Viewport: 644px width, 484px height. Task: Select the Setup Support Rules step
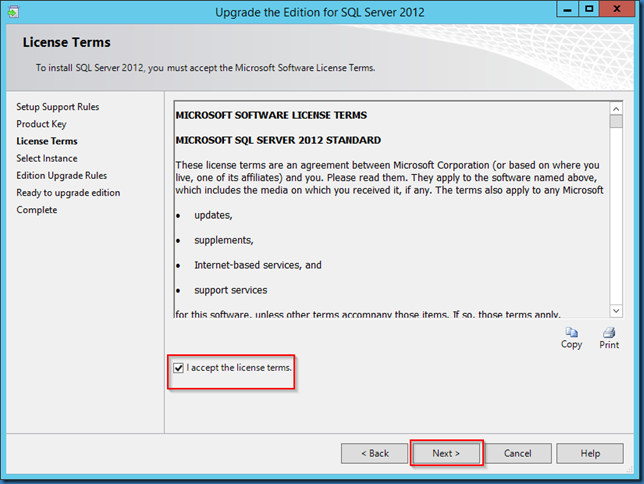click(x=58, y=107)
